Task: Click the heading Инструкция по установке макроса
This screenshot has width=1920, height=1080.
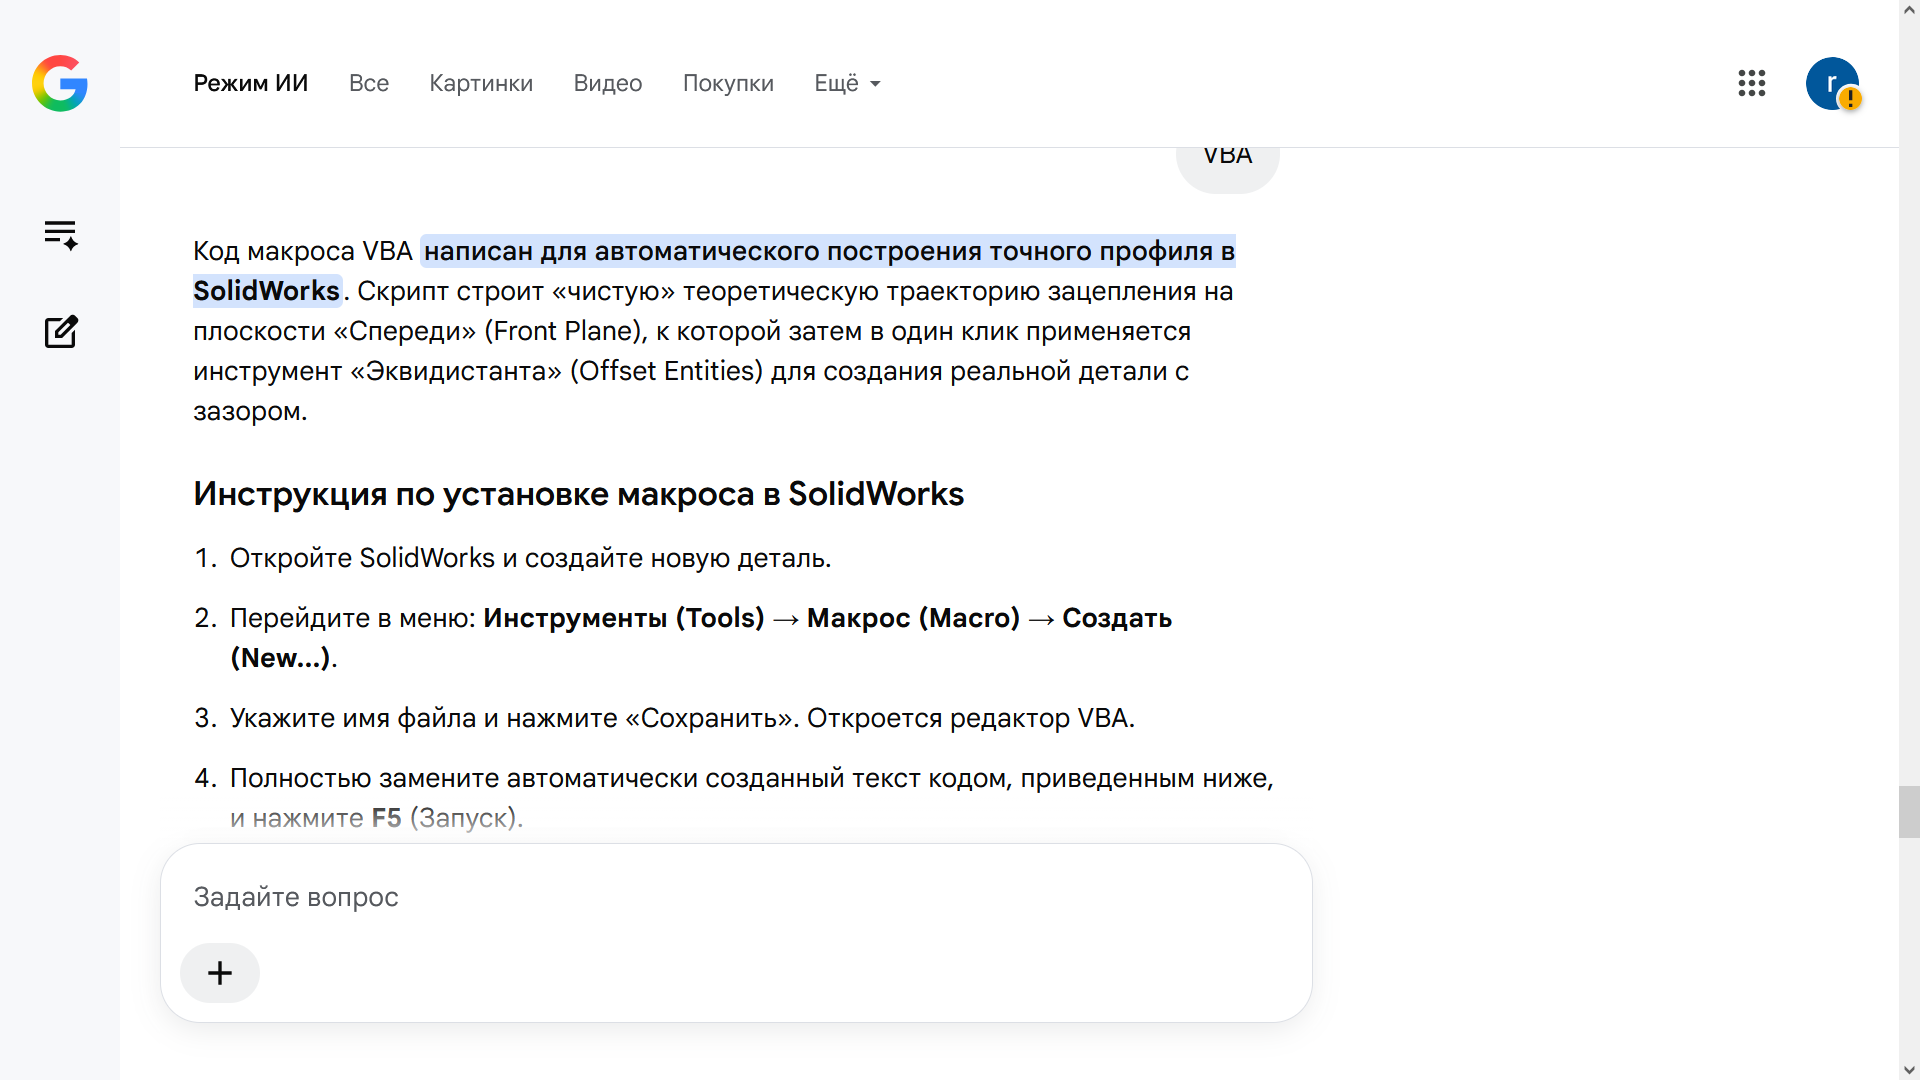Action: (x=579, y=494)
